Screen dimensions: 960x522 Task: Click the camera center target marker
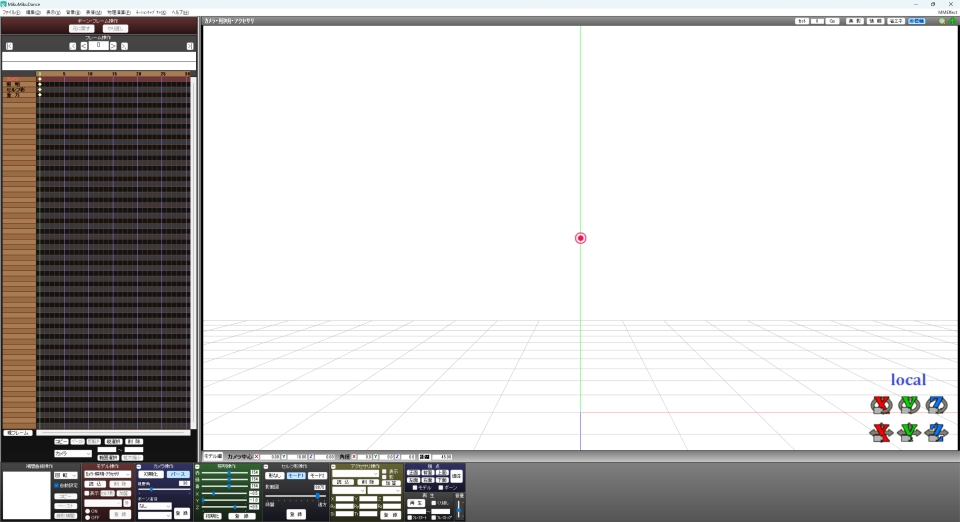[x=580, y=238]
